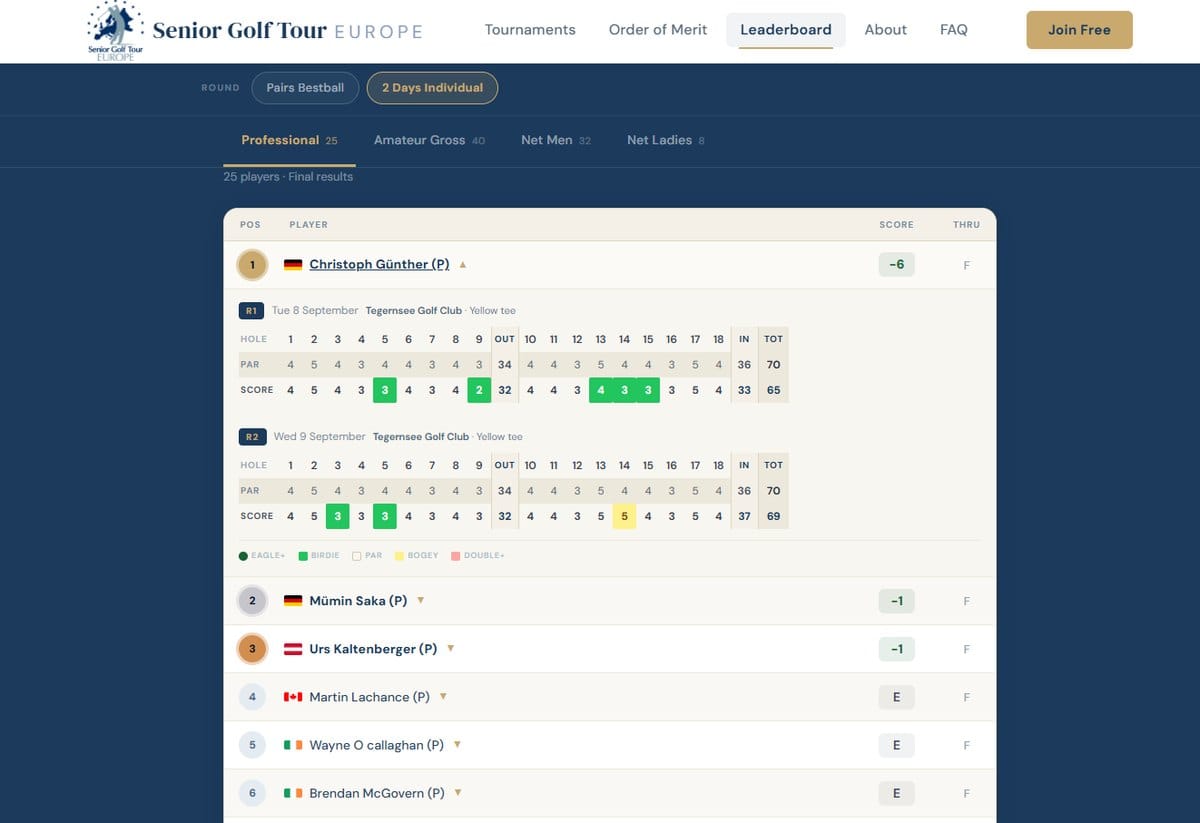The image size is (1200, 823).
Task: Click Austrian flag beside Urs Kaltenberger
Action: point(293,649)
